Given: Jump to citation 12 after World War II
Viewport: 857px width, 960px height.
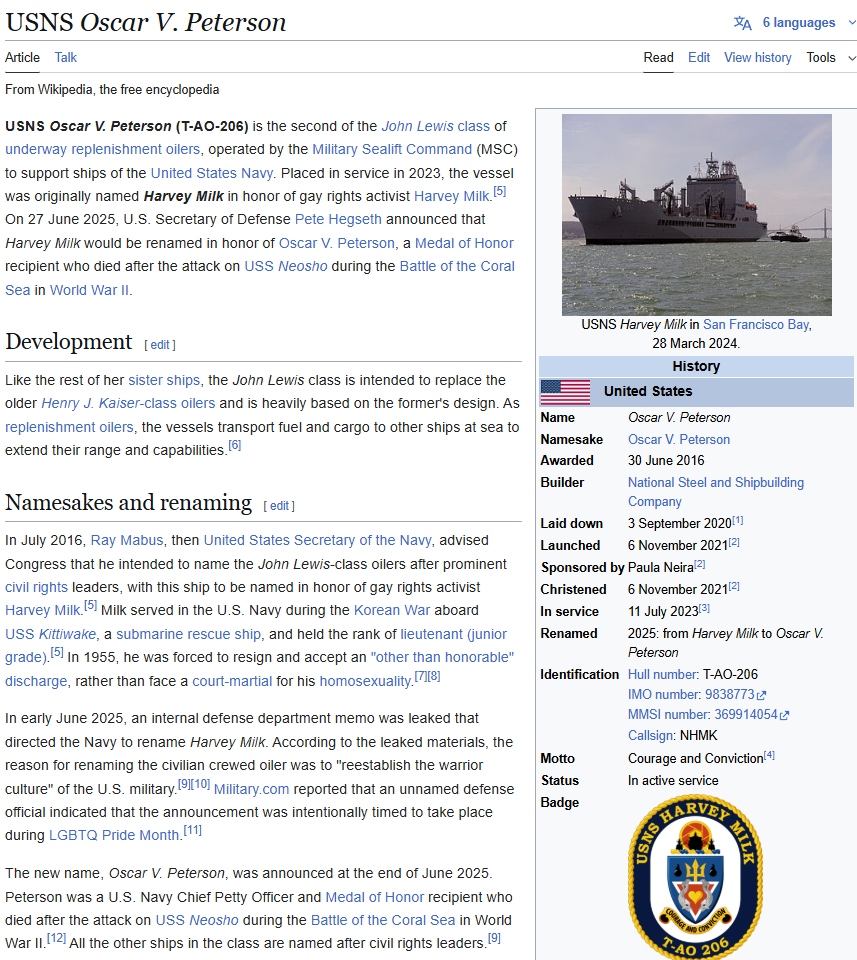Looking at the screenshot, I should (x=56, y=938).
